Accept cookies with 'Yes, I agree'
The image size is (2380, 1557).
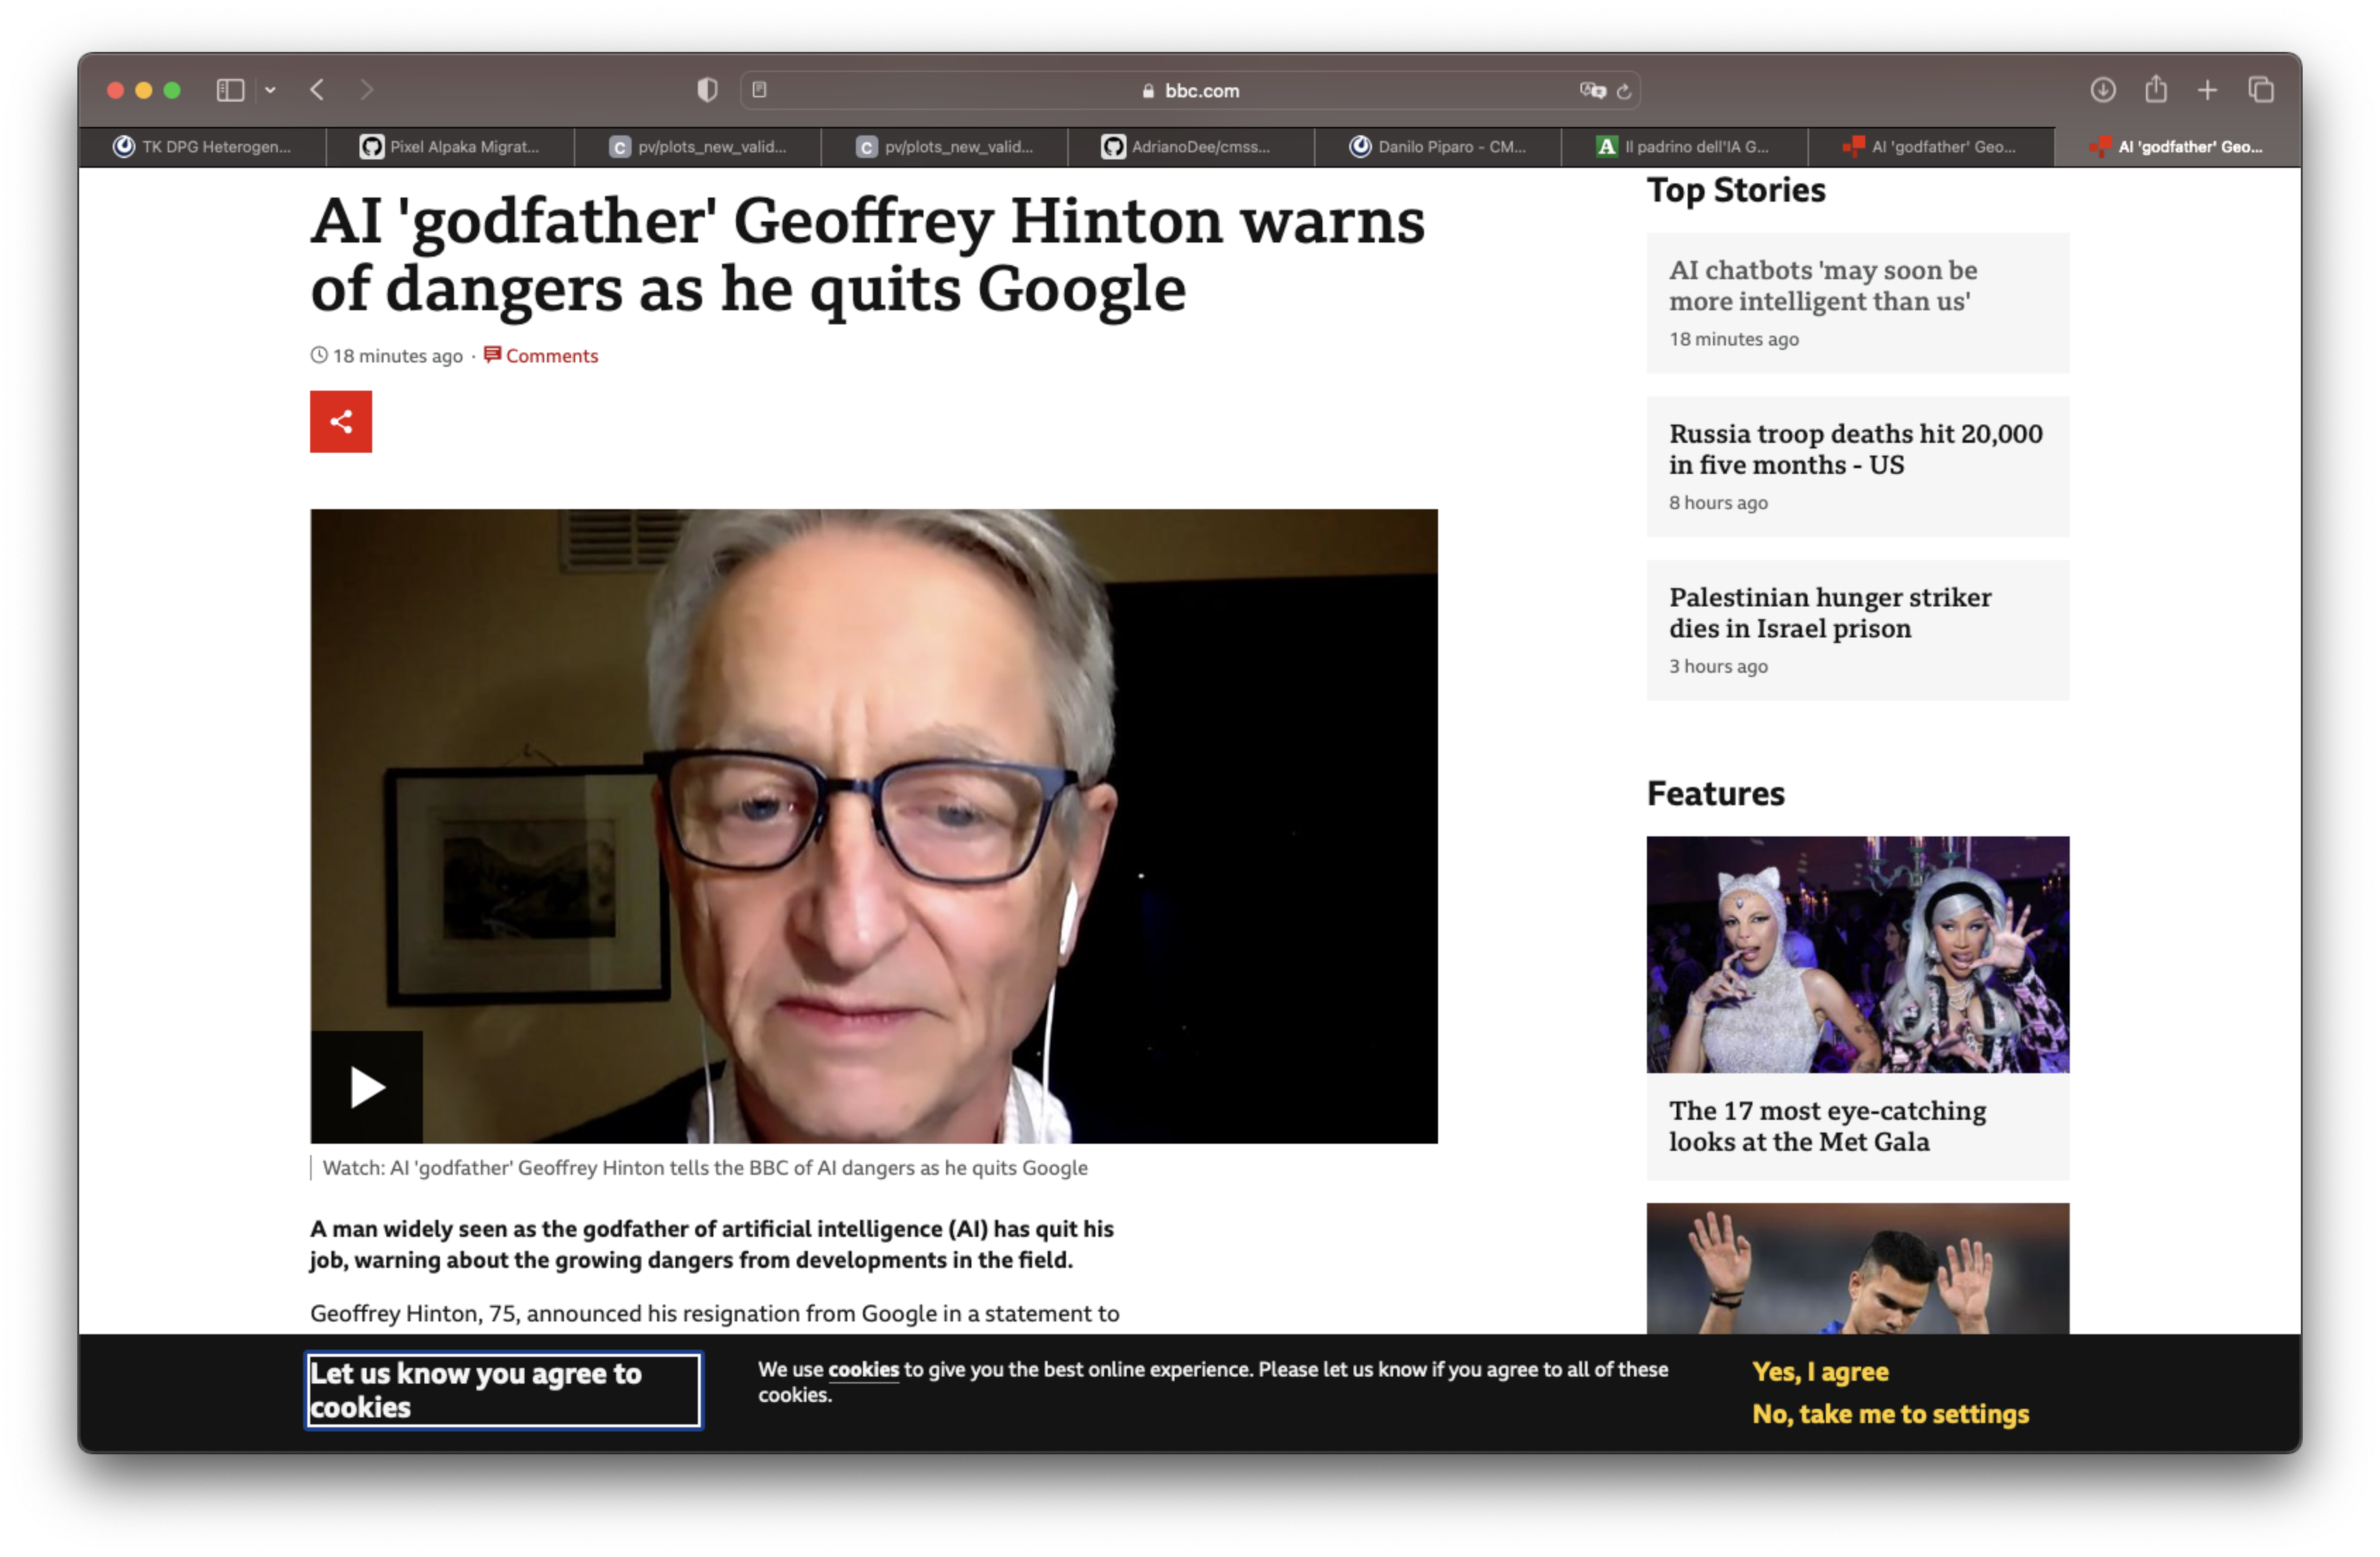coord(1820,1372)
